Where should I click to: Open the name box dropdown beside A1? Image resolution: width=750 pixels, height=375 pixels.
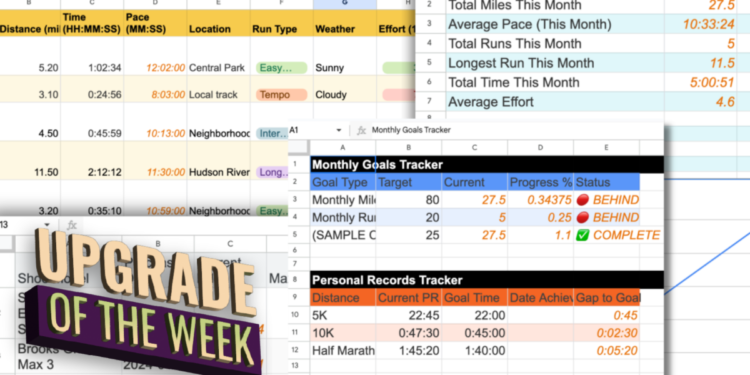(339, 130)
